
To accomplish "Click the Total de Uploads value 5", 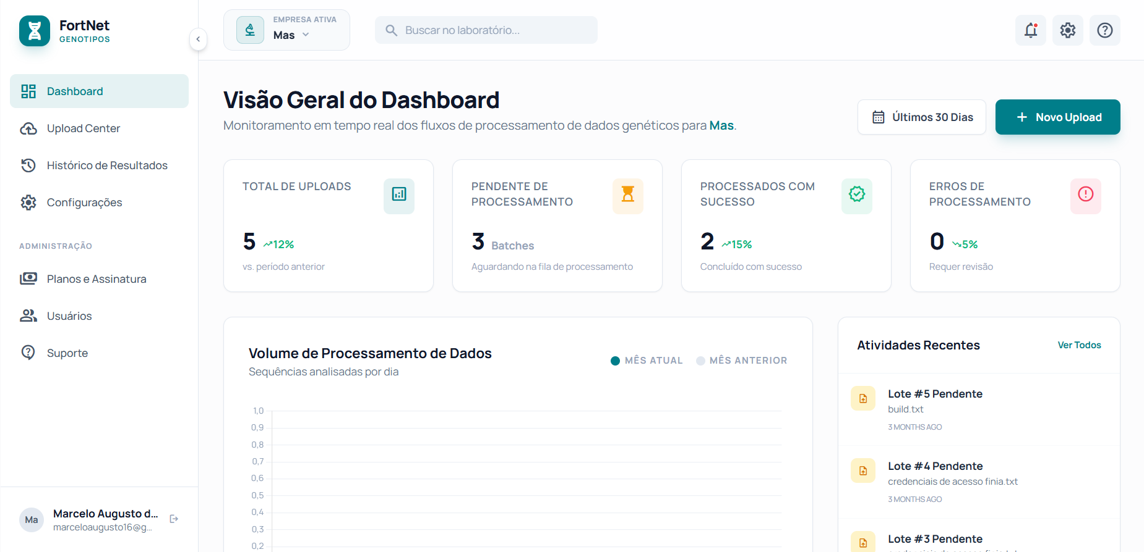I will tap(249, 241).
